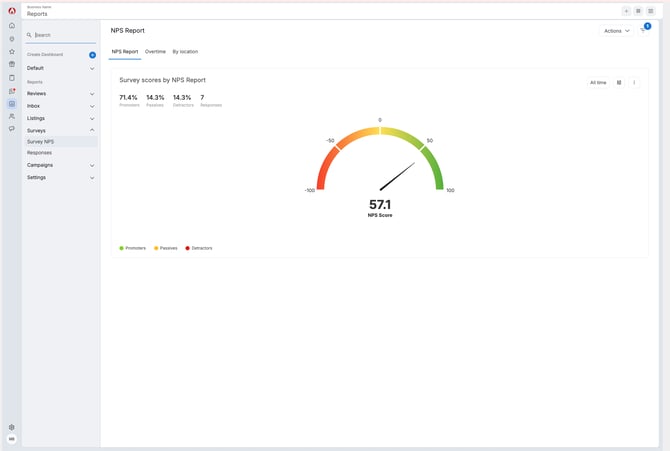Click the plus icon in top bar
The height and width of the screenshot is (451, 670).
click(626, 11)
